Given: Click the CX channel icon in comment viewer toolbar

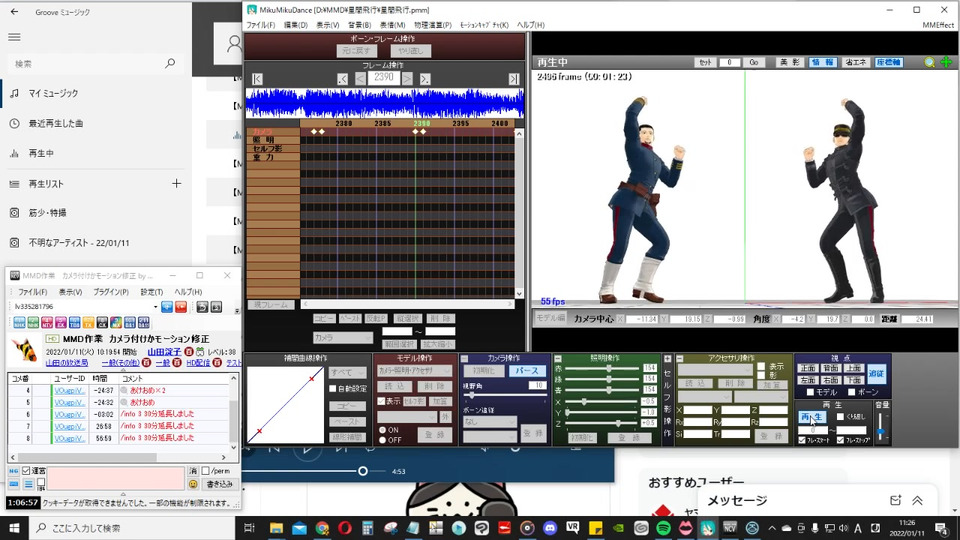Looking at the screenshot, I should tap(102, 322).
